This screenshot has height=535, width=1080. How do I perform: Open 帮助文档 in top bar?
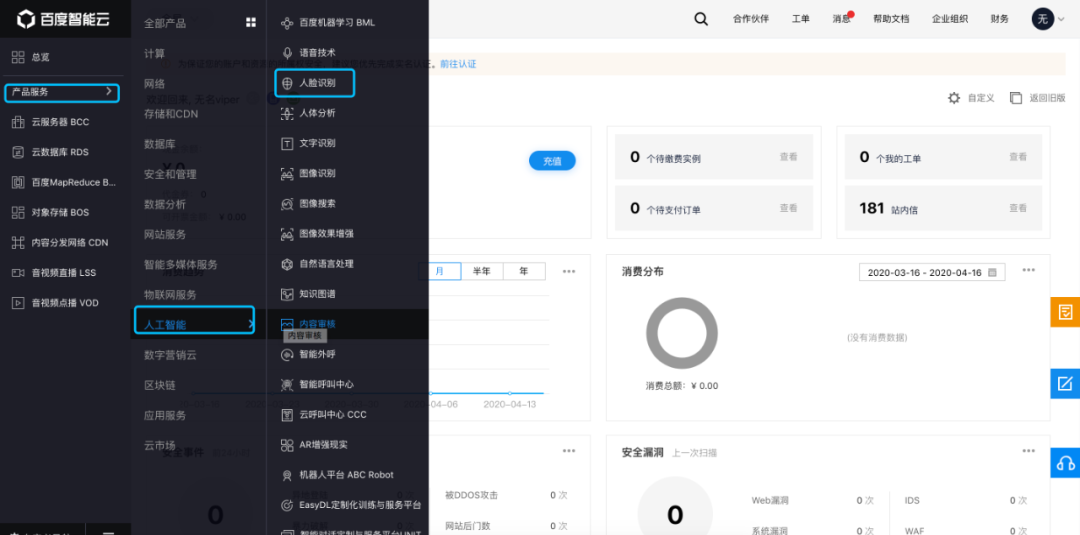tap(891, 19)
